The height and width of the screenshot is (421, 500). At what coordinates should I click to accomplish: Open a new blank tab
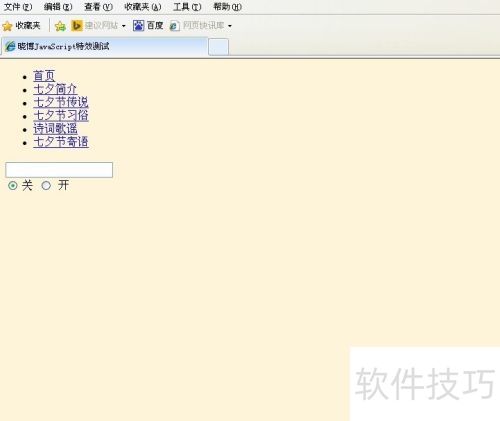pyautogui.click(x=218, y=47)
